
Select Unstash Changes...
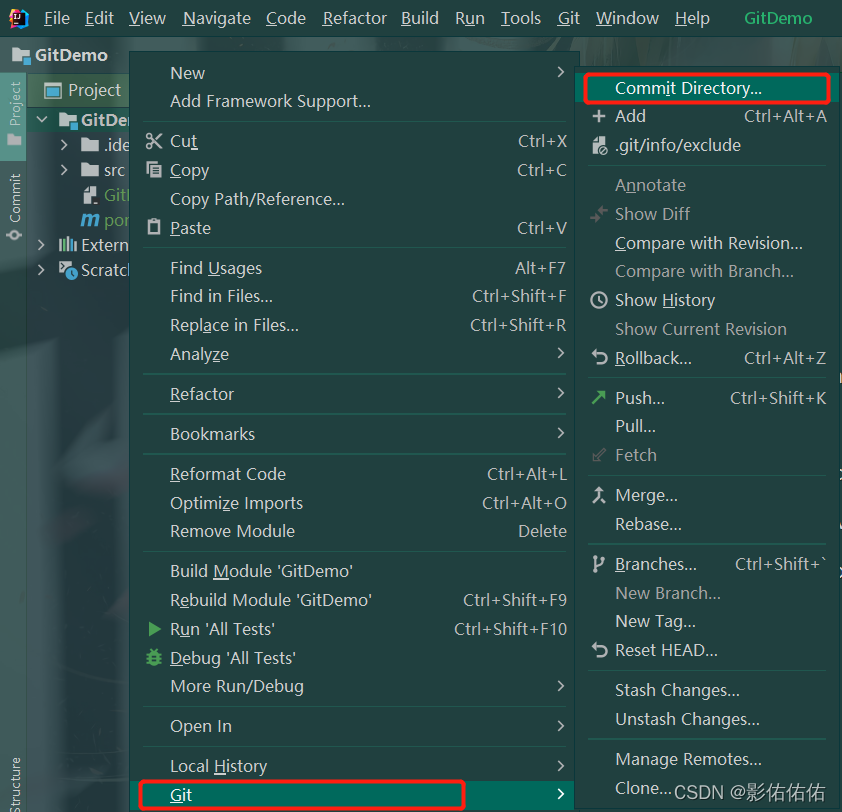pos(707,719)
